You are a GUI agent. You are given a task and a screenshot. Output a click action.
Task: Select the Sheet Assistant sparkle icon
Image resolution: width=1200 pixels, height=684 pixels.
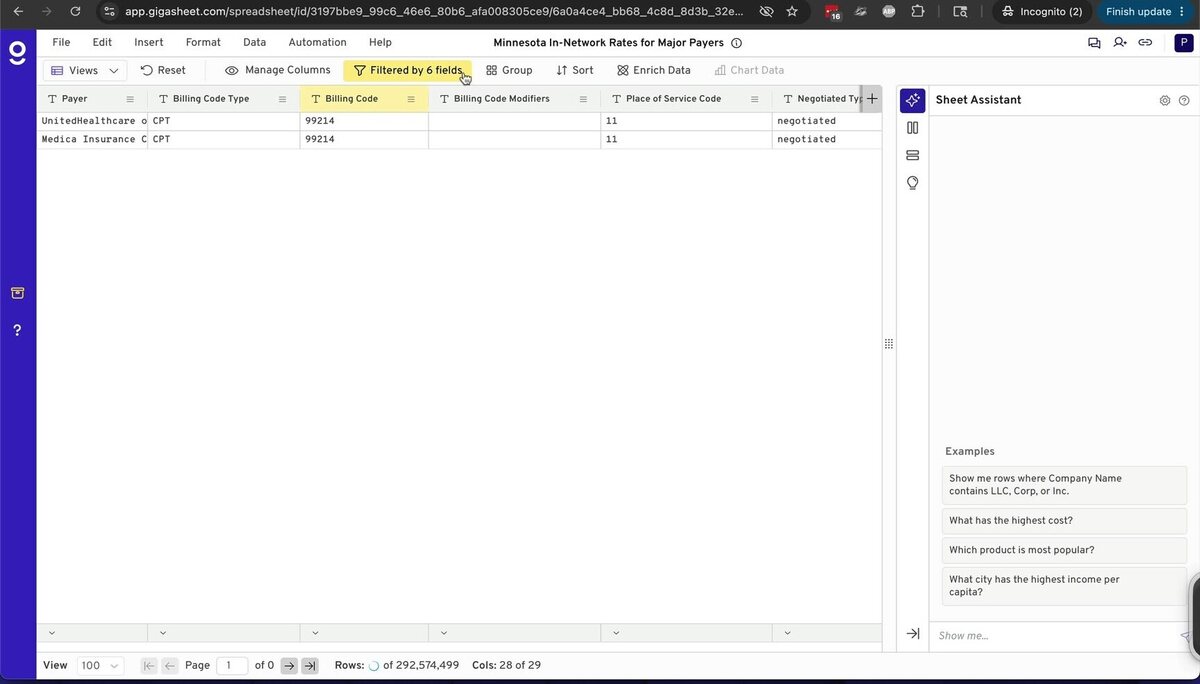tap(912, 100)
